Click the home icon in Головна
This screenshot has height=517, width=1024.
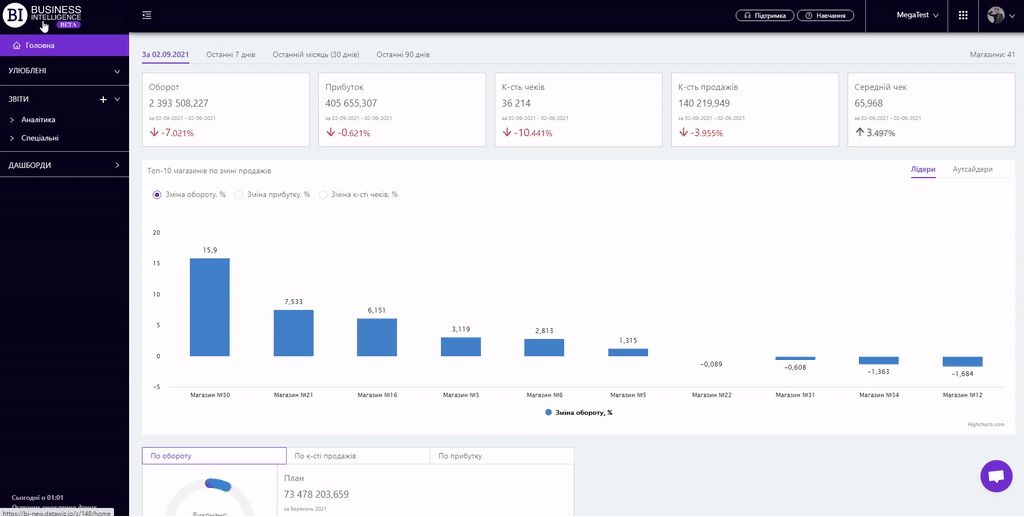coord(16,46)
